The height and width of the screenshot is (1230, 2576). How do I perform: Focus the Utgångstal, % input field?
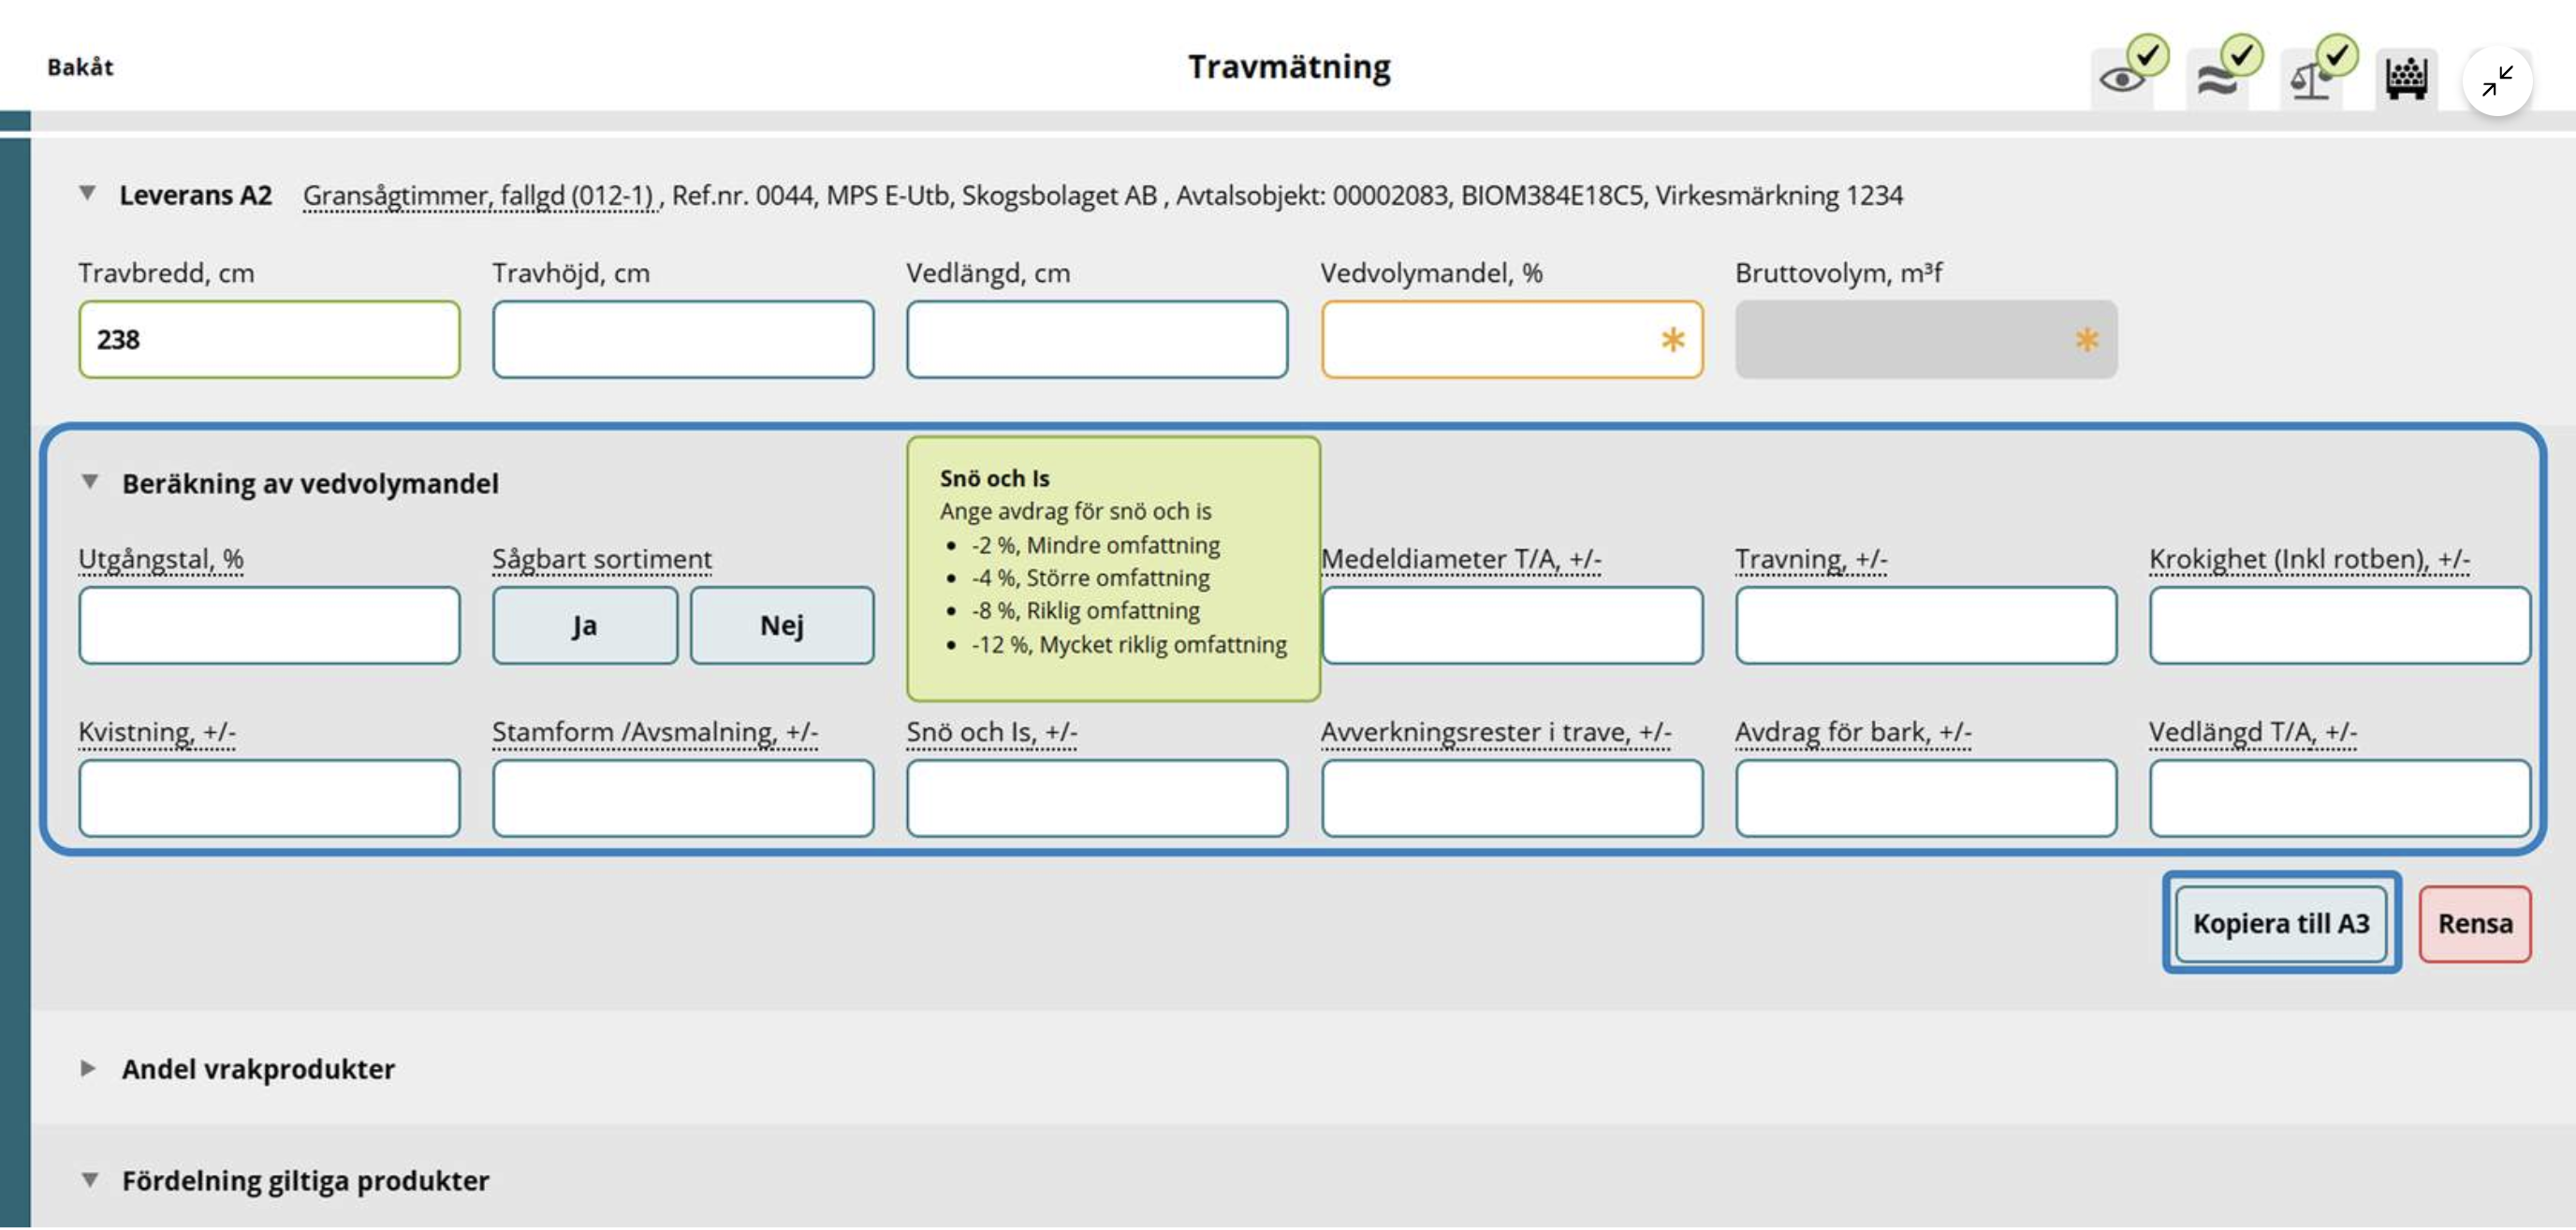(x=269, y=626)
